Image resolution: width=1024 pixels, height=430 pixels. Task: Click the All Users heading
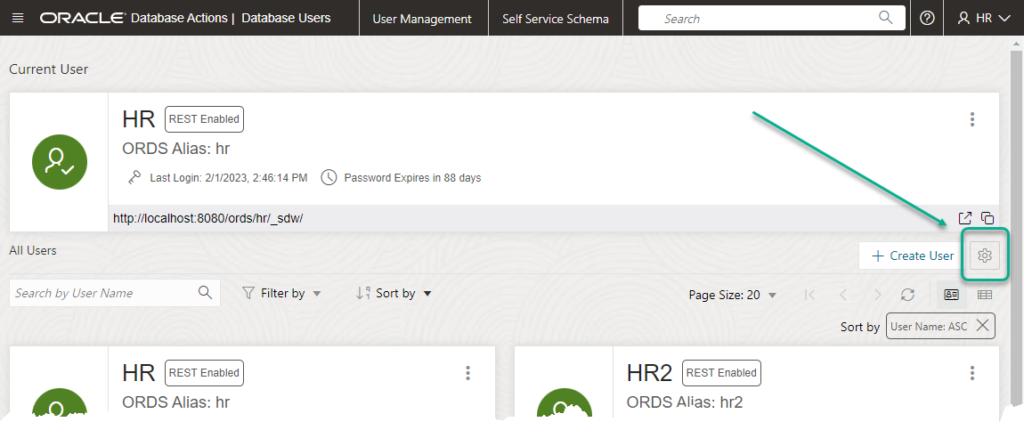(x=33, y=250)
